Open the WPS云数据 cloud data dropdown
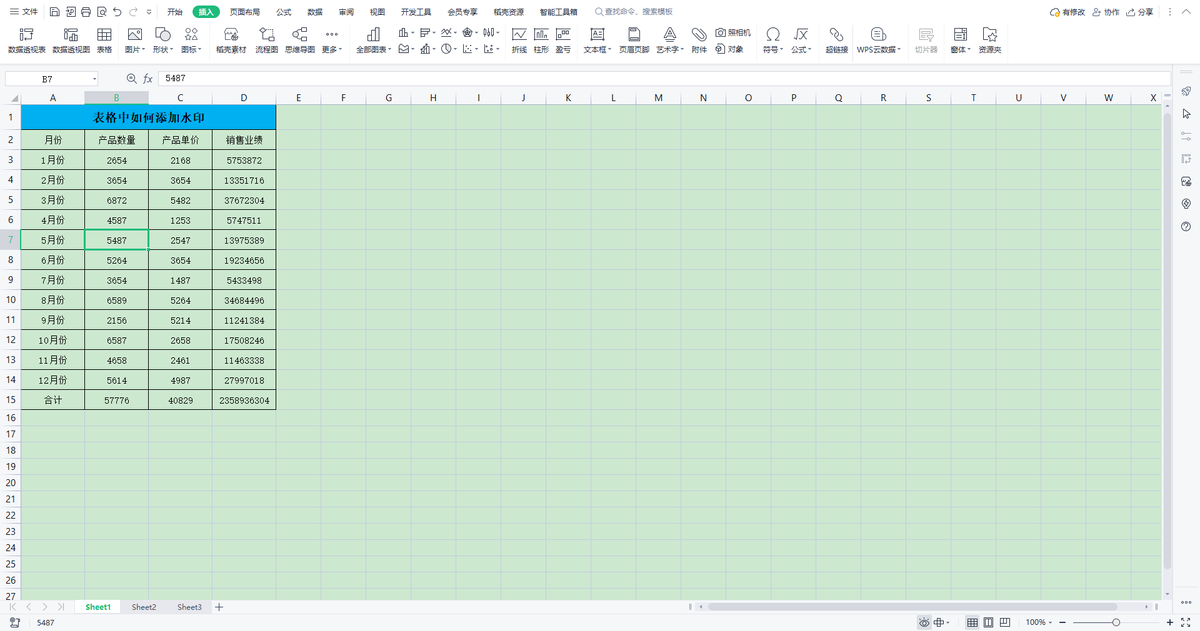The height and width of the screenshot is (631, 1200). (x=879, y=49)
